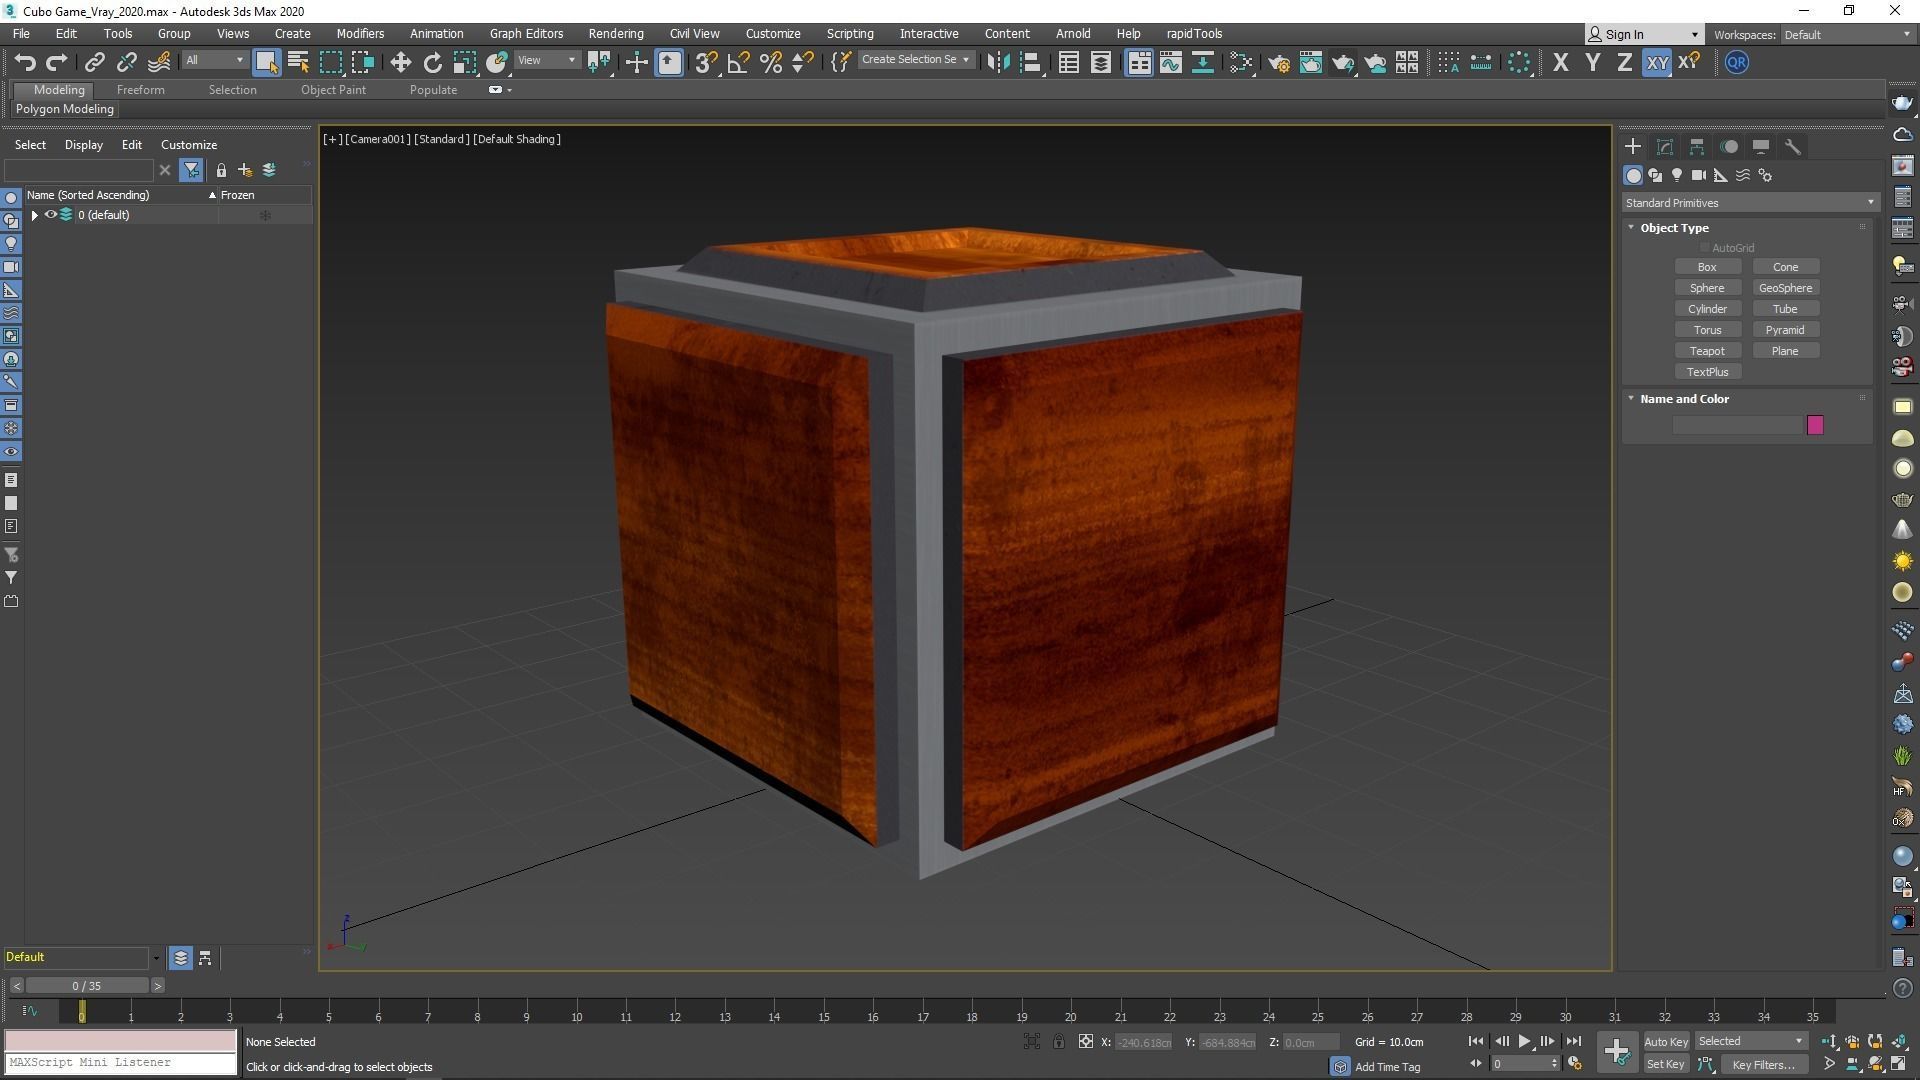
Task: Create a Torus primitive
Action: tap(1707, 330)
